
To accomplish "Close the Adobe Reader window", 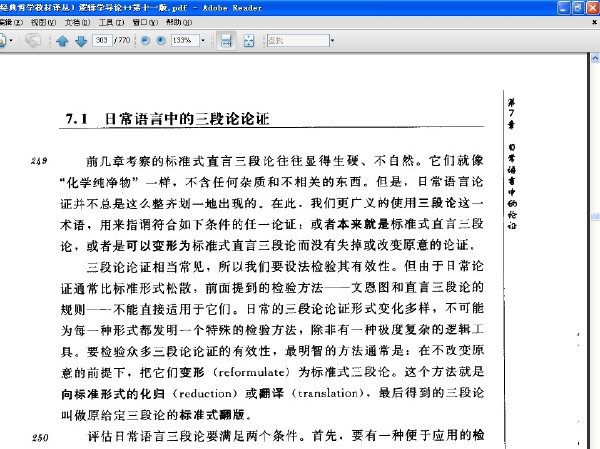I will coord(592,8).
